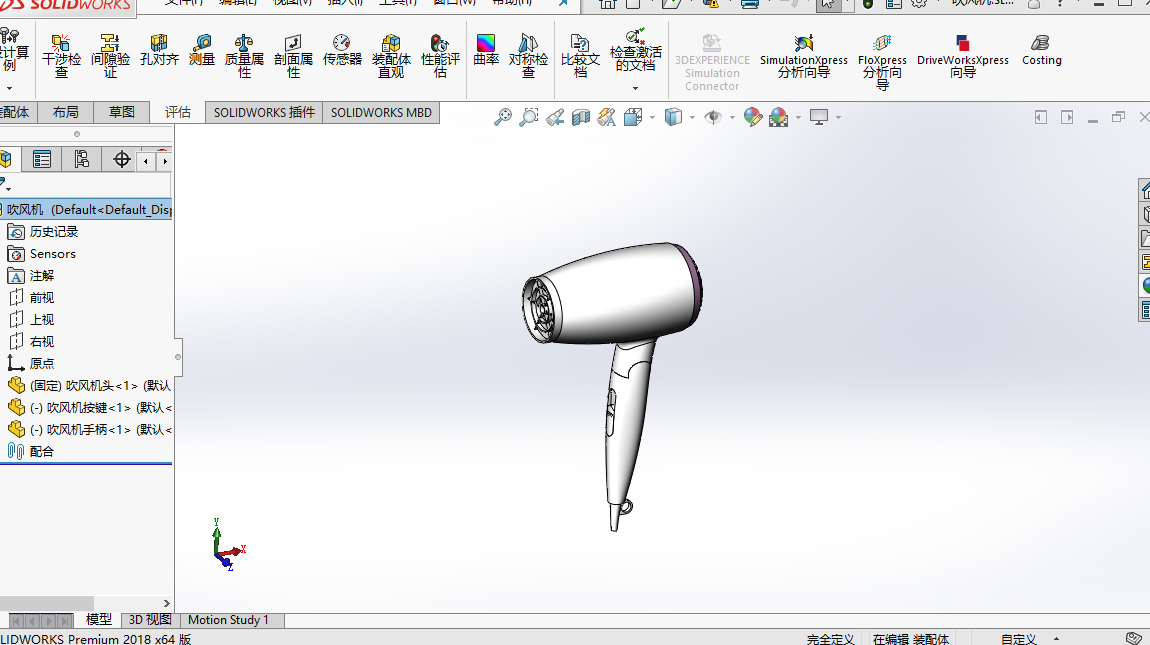Restore the previous view
This screenshot has width=1150, height=645.
click(x=555, y=117)
